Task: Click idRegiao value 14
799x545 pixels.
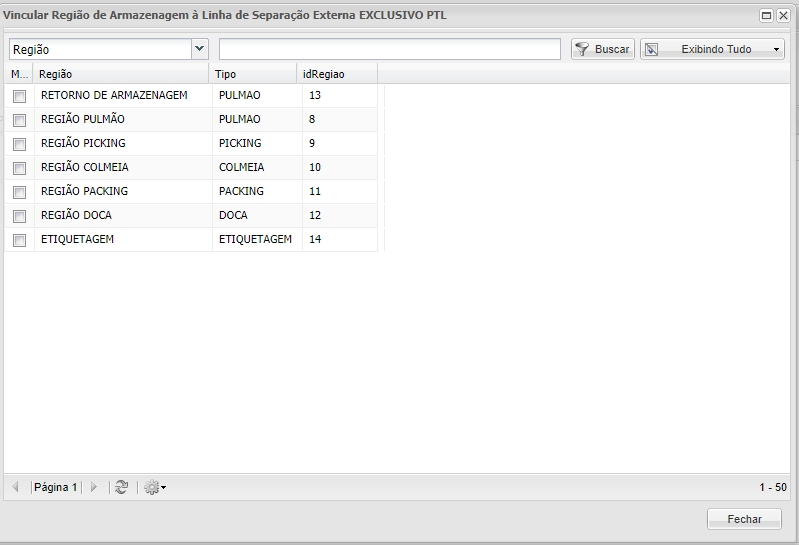Action: pos(340,239)
